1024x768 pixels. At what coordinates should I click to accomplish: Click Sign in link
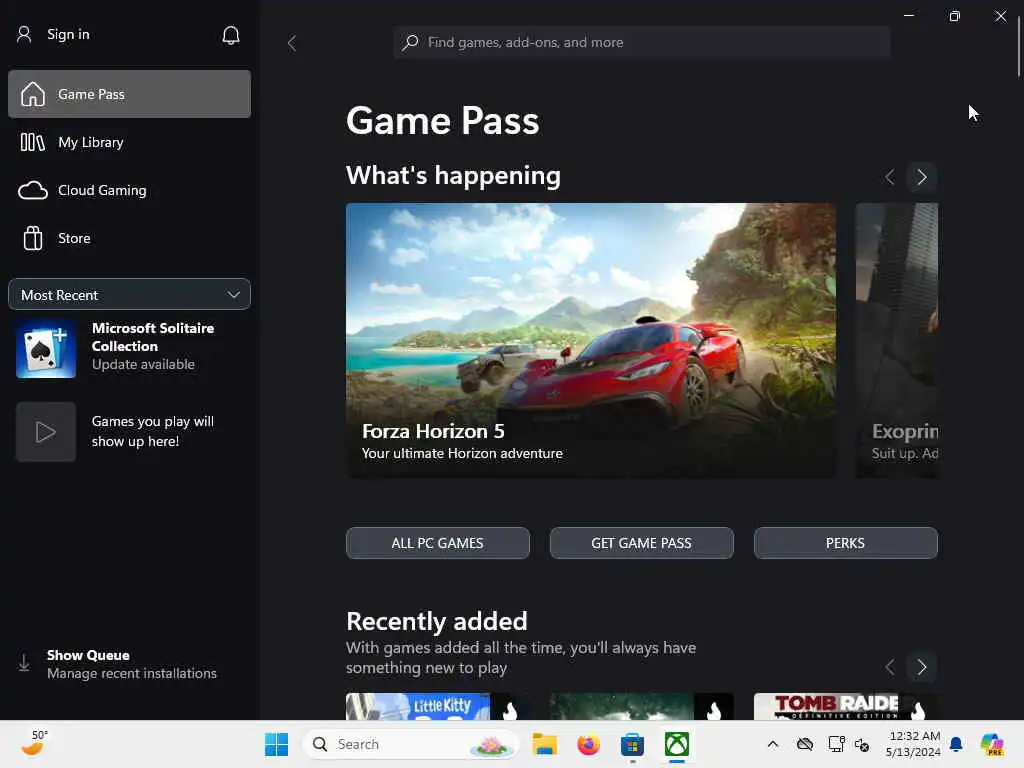[x=68, y=35]
